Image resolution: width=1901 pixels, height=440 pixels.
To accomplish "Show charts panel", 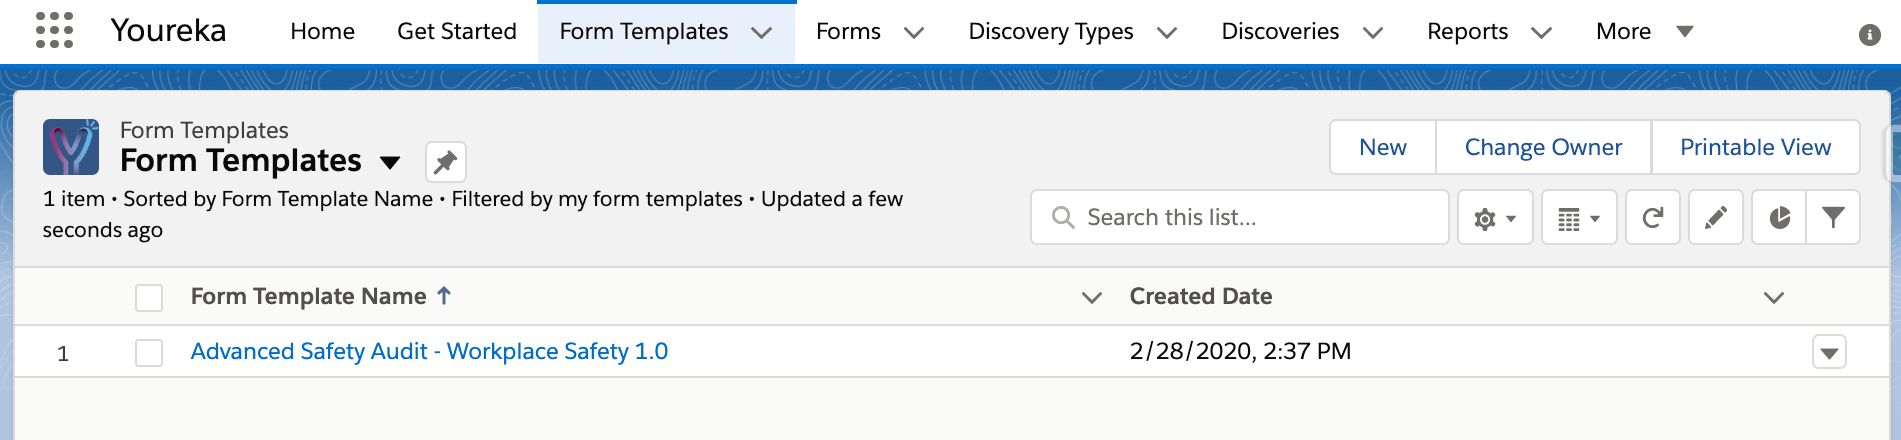I will tap(1779, 218).
